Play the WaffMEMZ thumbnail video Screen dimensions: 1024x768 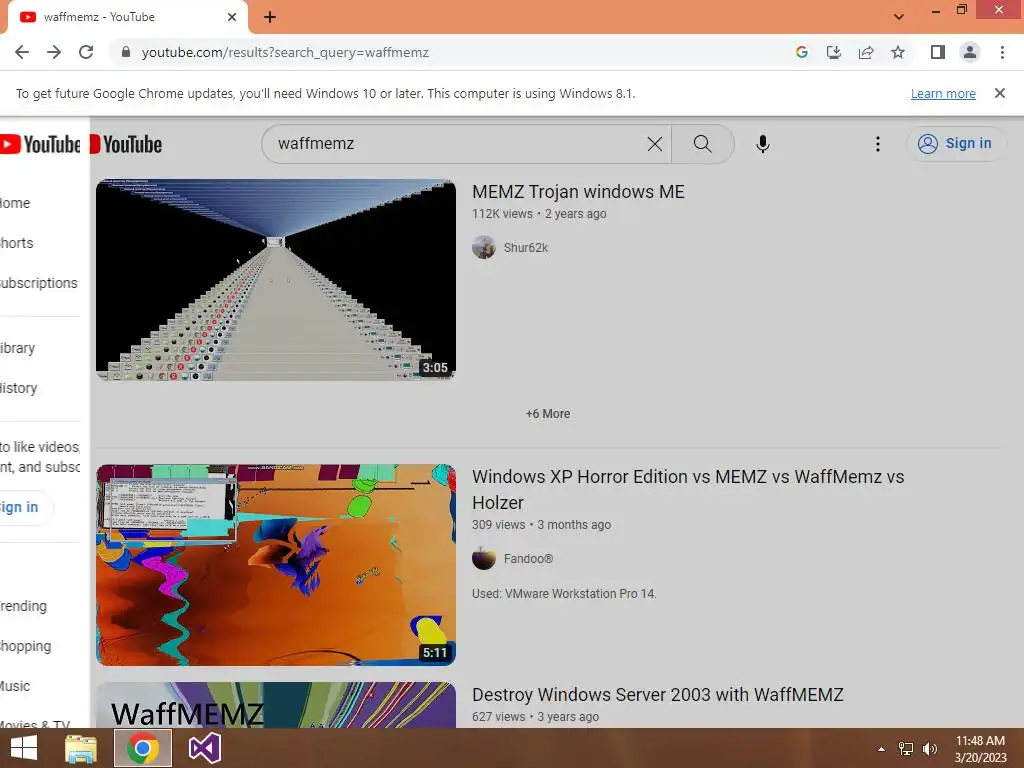(x=276, y=705)
